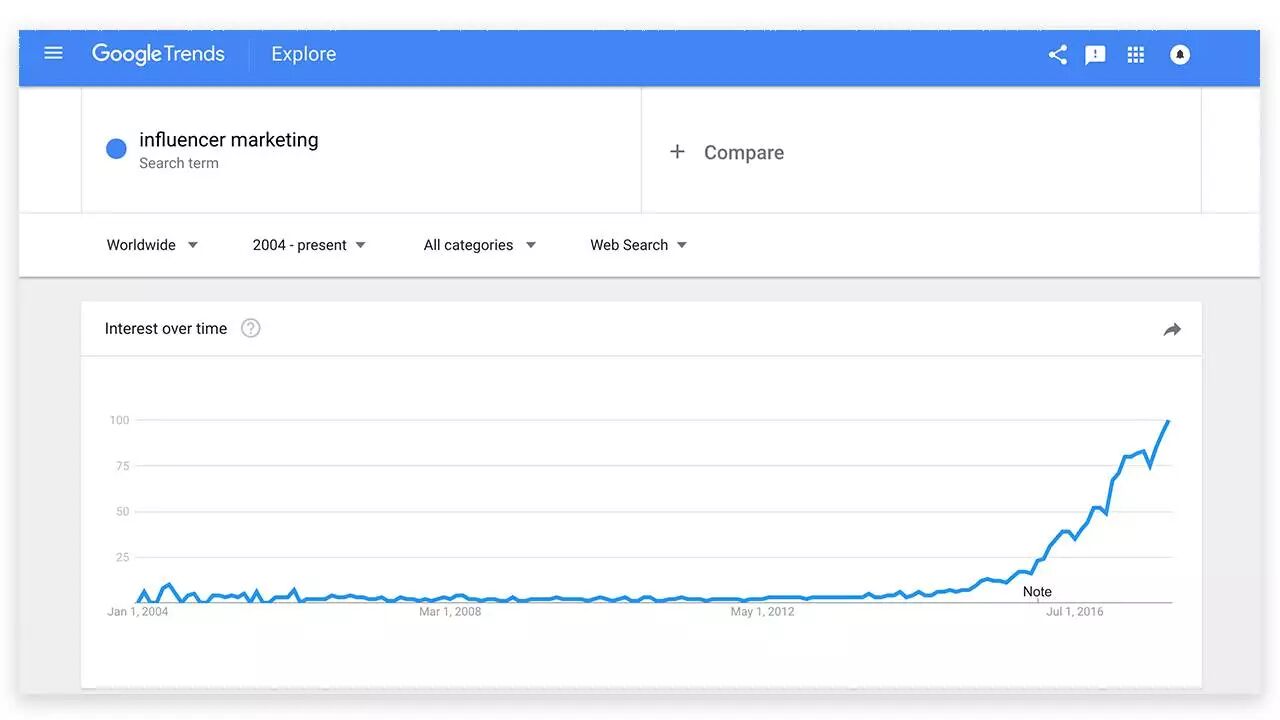Expand the Web Search type dropdown

[638, 245]
